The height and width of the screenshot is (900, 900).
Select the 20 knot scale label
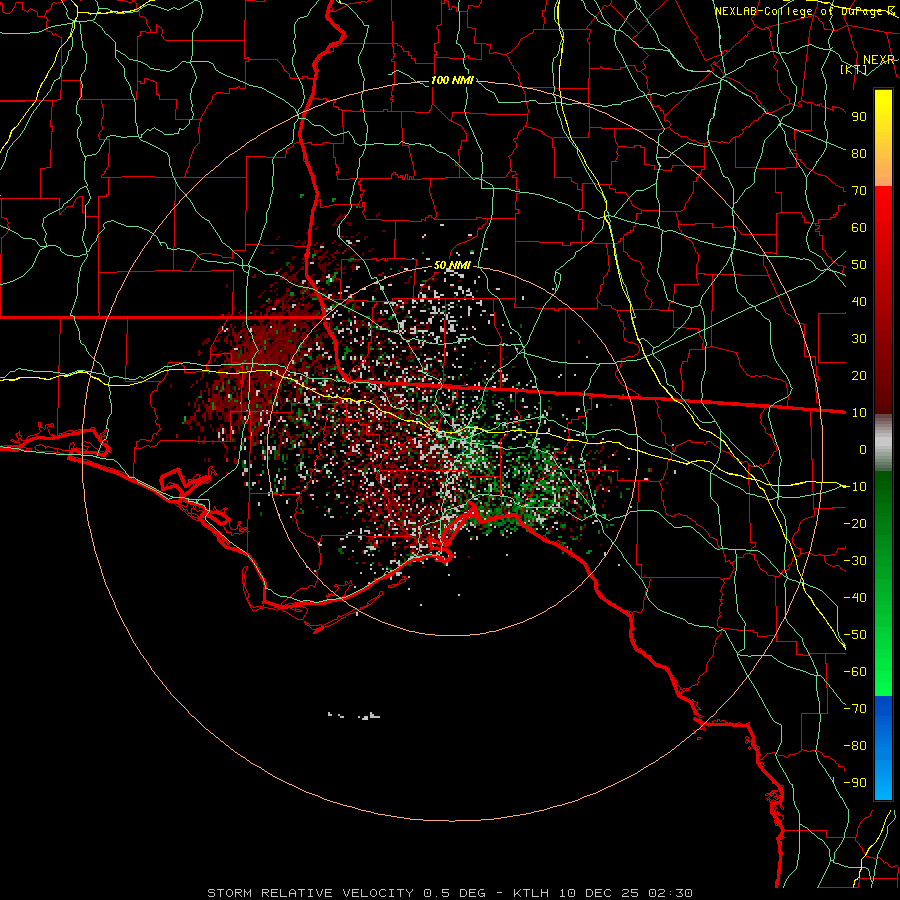(859, 376)
